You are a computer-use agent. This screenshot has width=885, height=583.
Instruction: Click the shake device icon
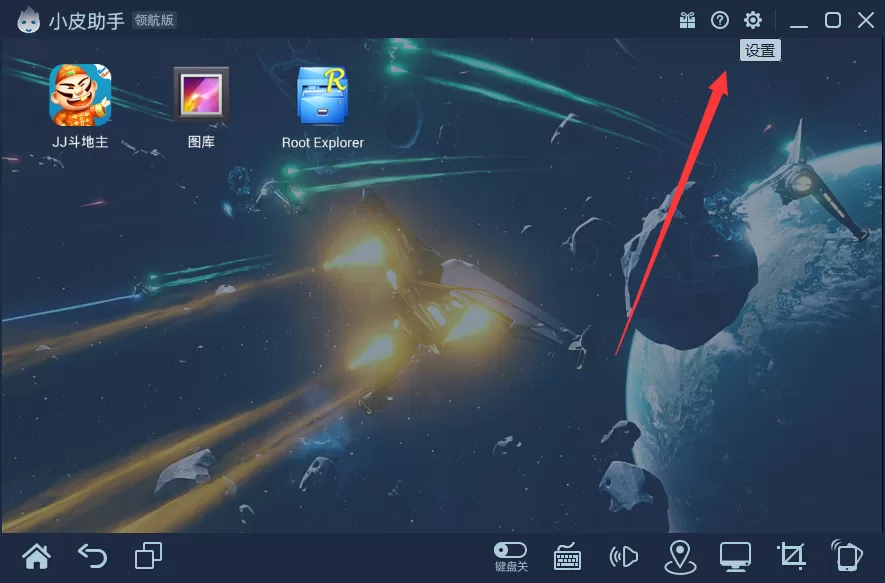pyautogui.click(x=624, y=557)
